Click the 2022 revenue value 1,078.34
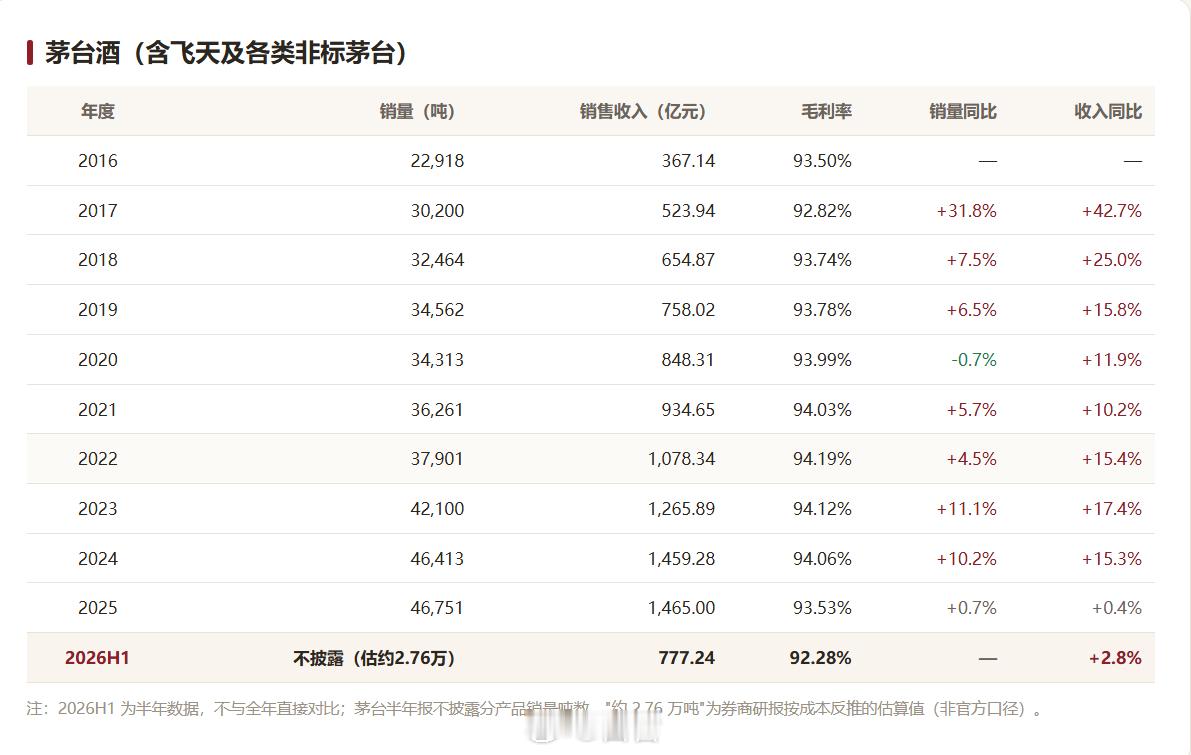This screenshot has width=1191, height=755. (x=681, y=459)
